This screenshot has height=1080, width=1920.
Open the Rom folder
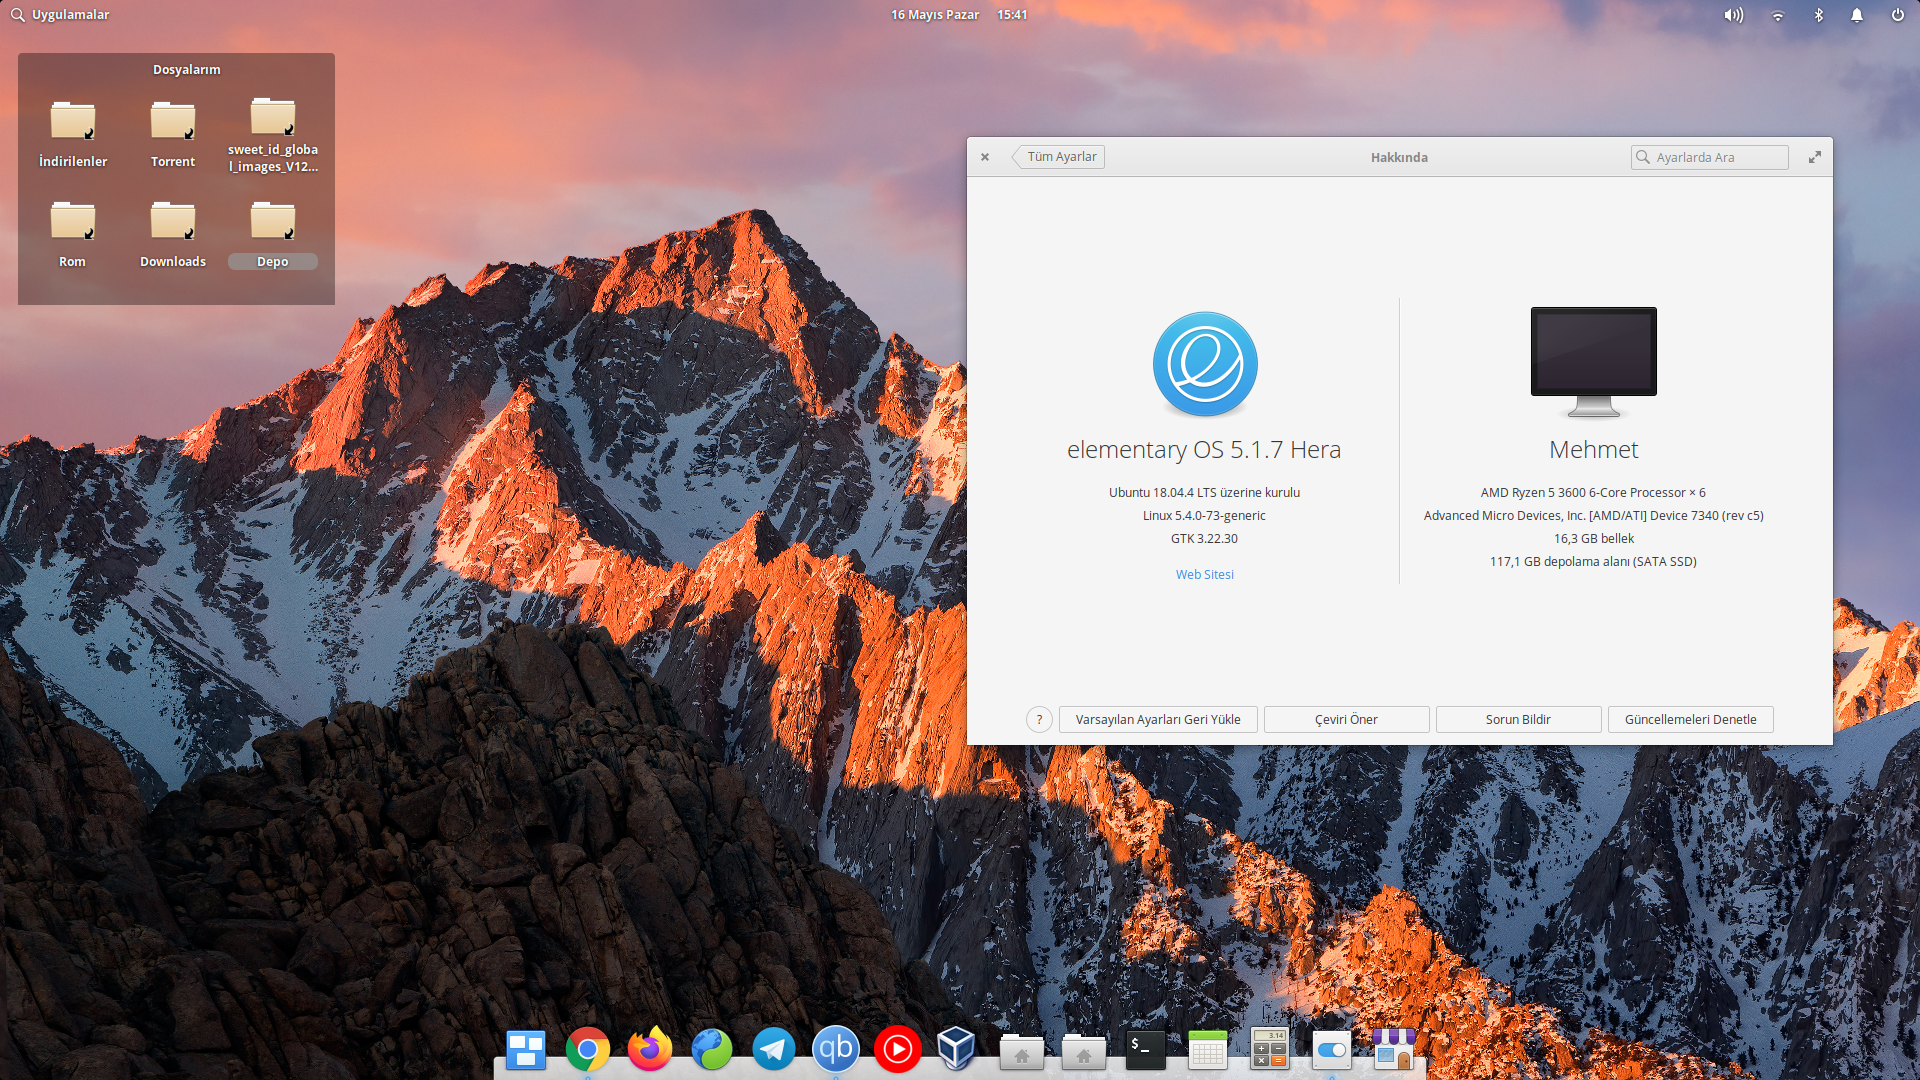[73, 233]
